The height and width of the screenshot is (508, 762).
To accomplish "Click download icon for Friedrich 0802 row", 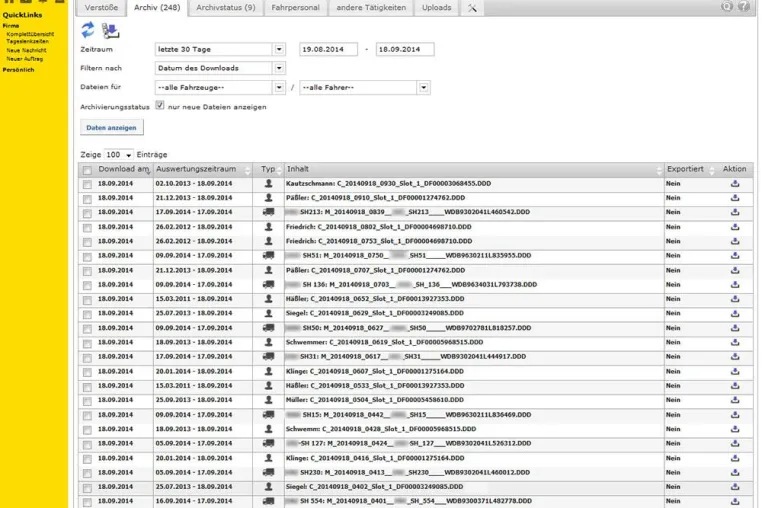I will click(x=735, y=227).
